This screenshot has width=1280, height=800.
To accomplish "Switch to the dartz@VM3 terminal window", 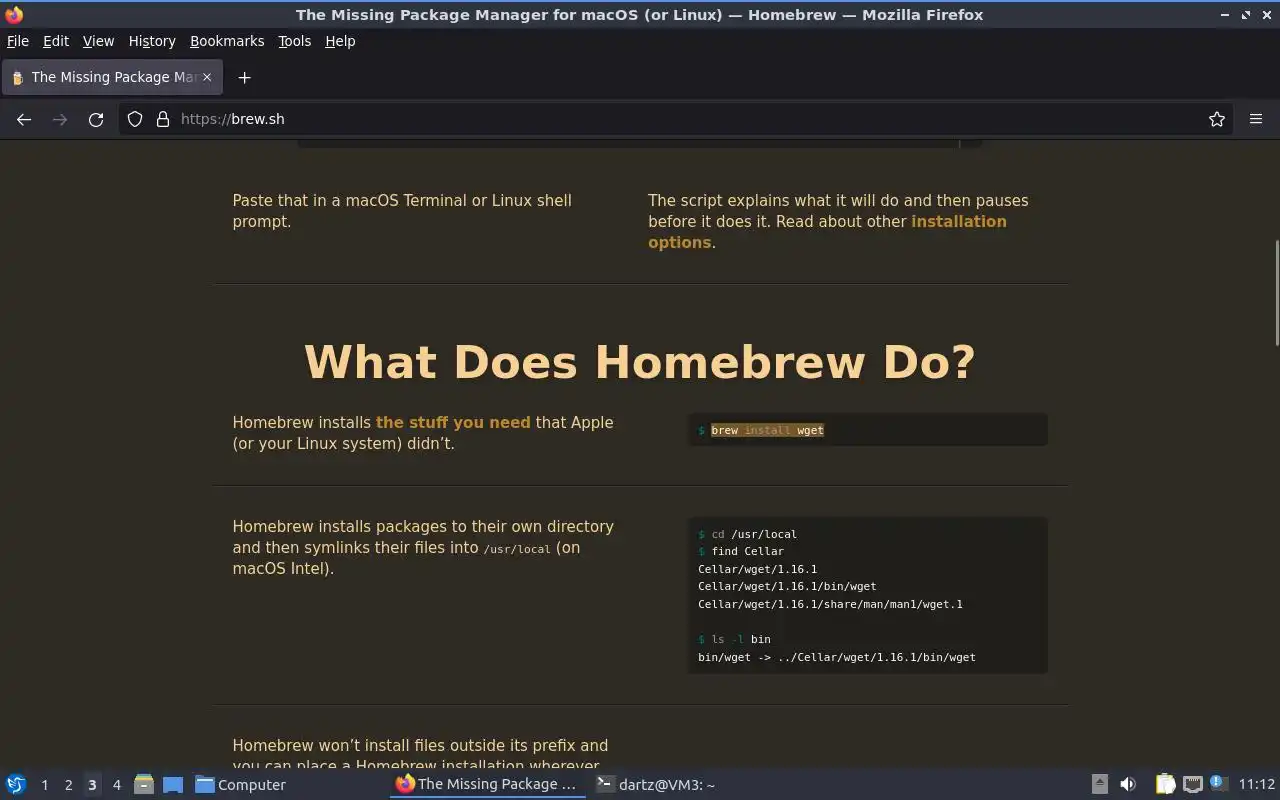I will coord(656,785).
